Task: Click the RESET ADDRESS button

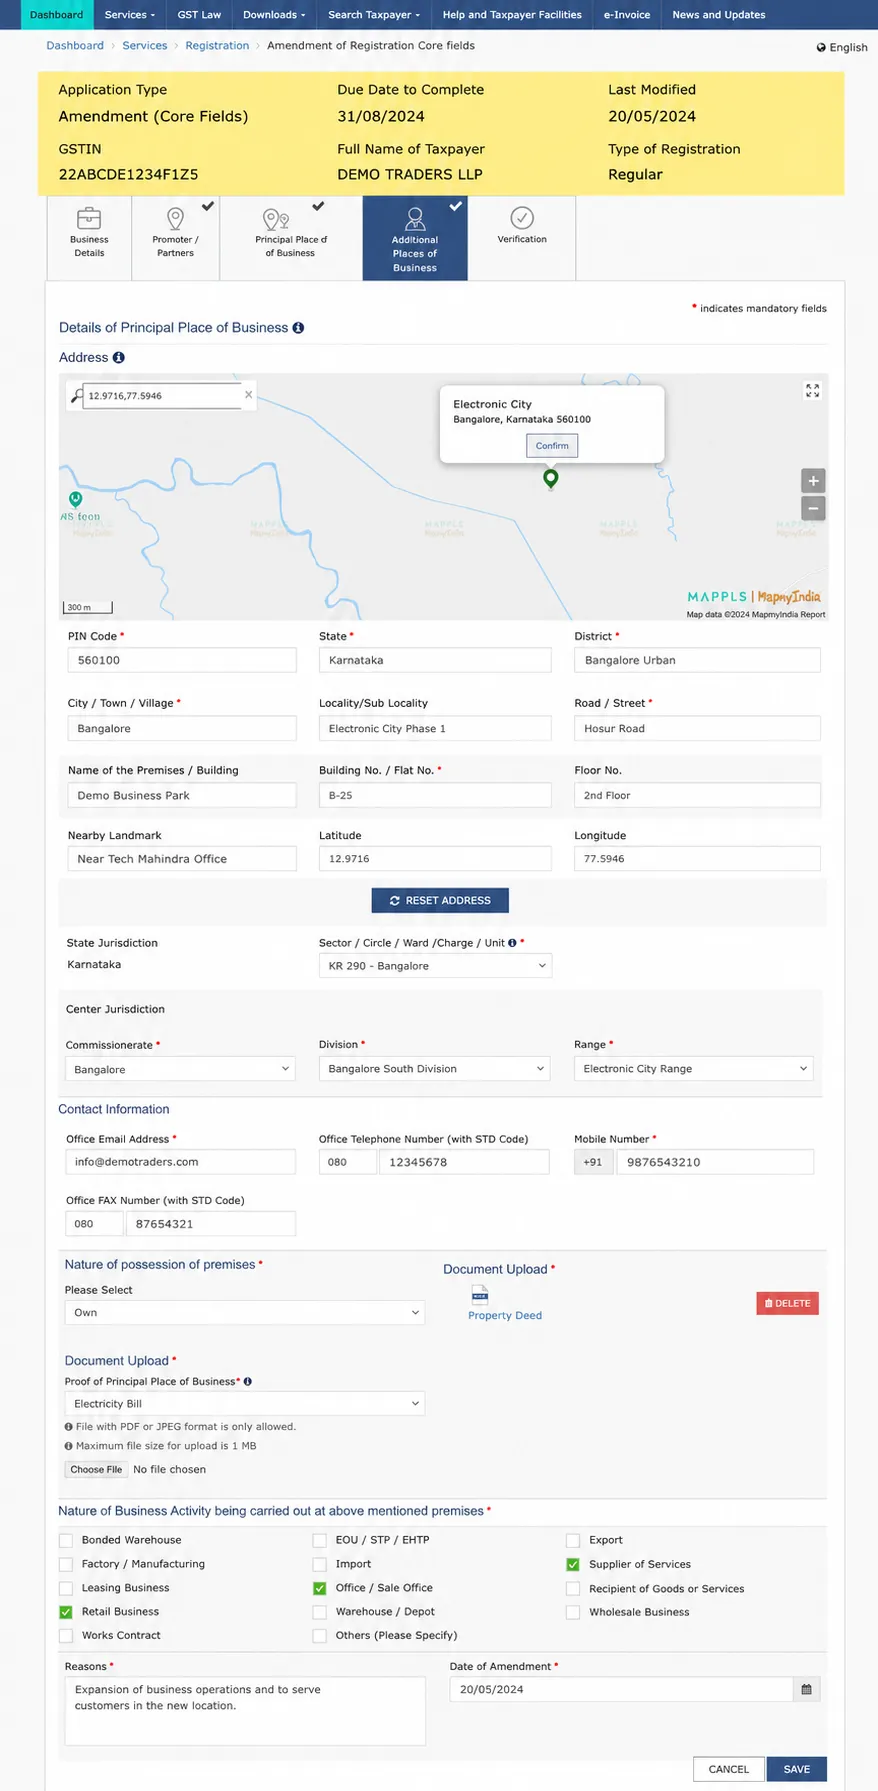Action: coord(440,901)
